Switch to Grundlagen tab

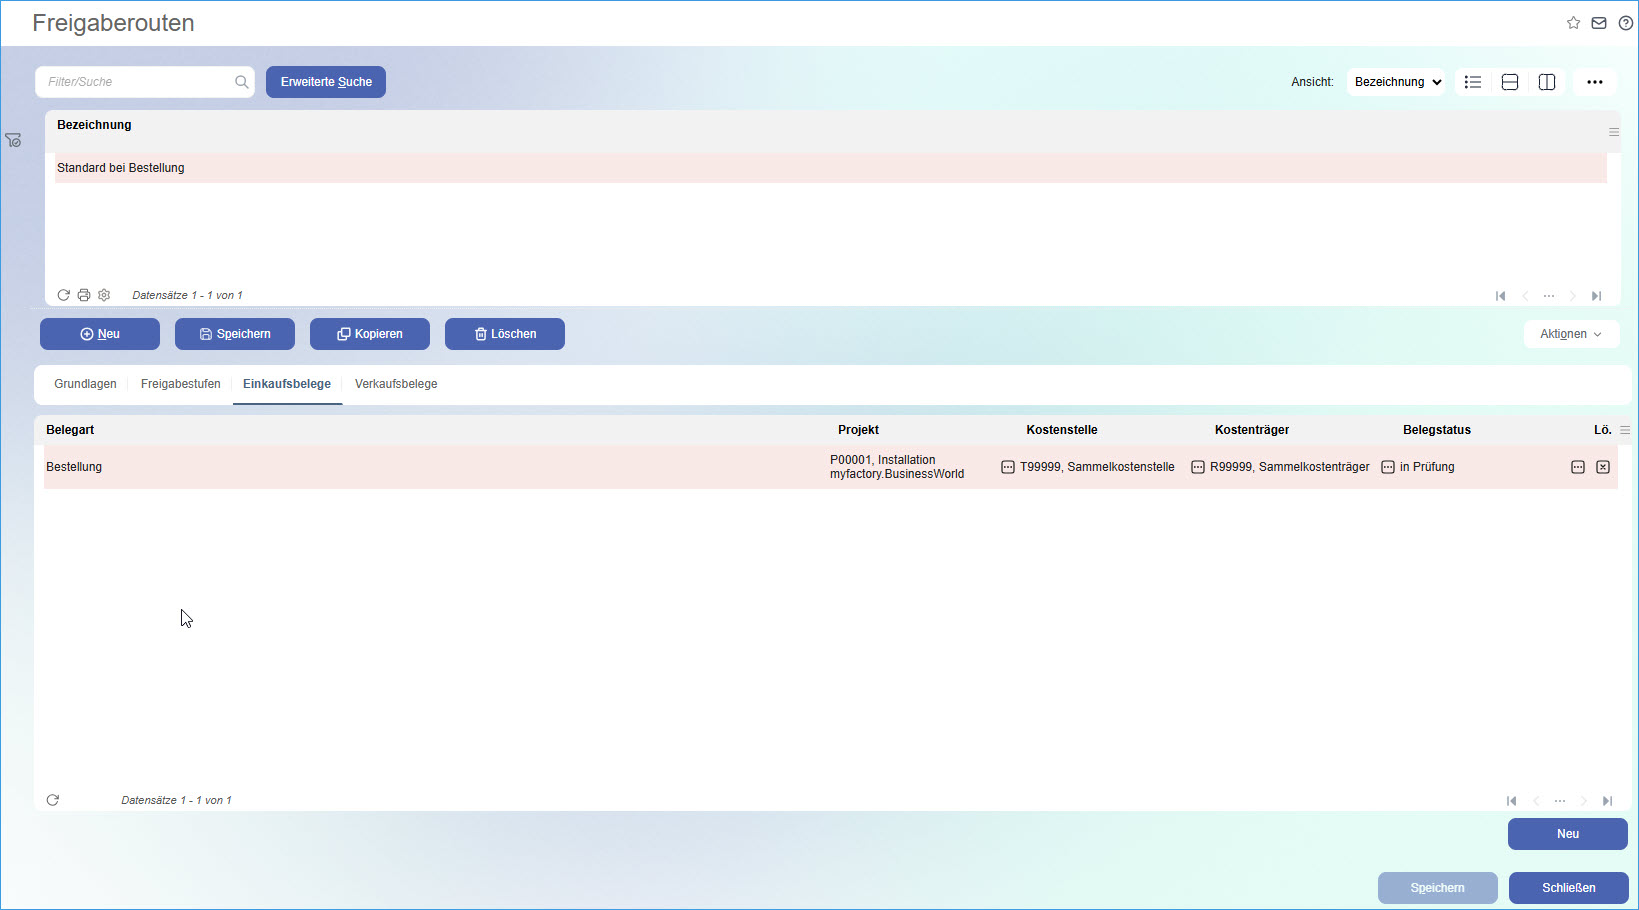pyautogui.click(x=85, y=384)
